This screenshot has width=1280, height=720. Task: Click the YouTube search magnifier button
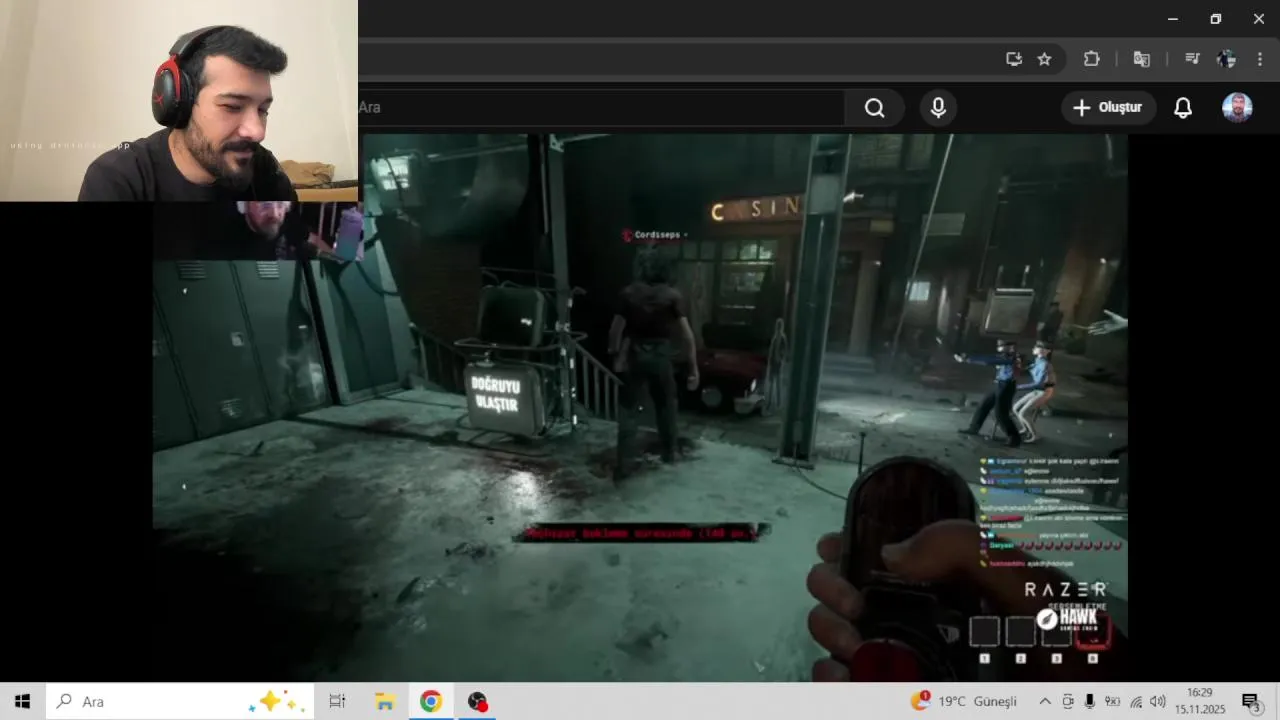[x=875, y=108]
